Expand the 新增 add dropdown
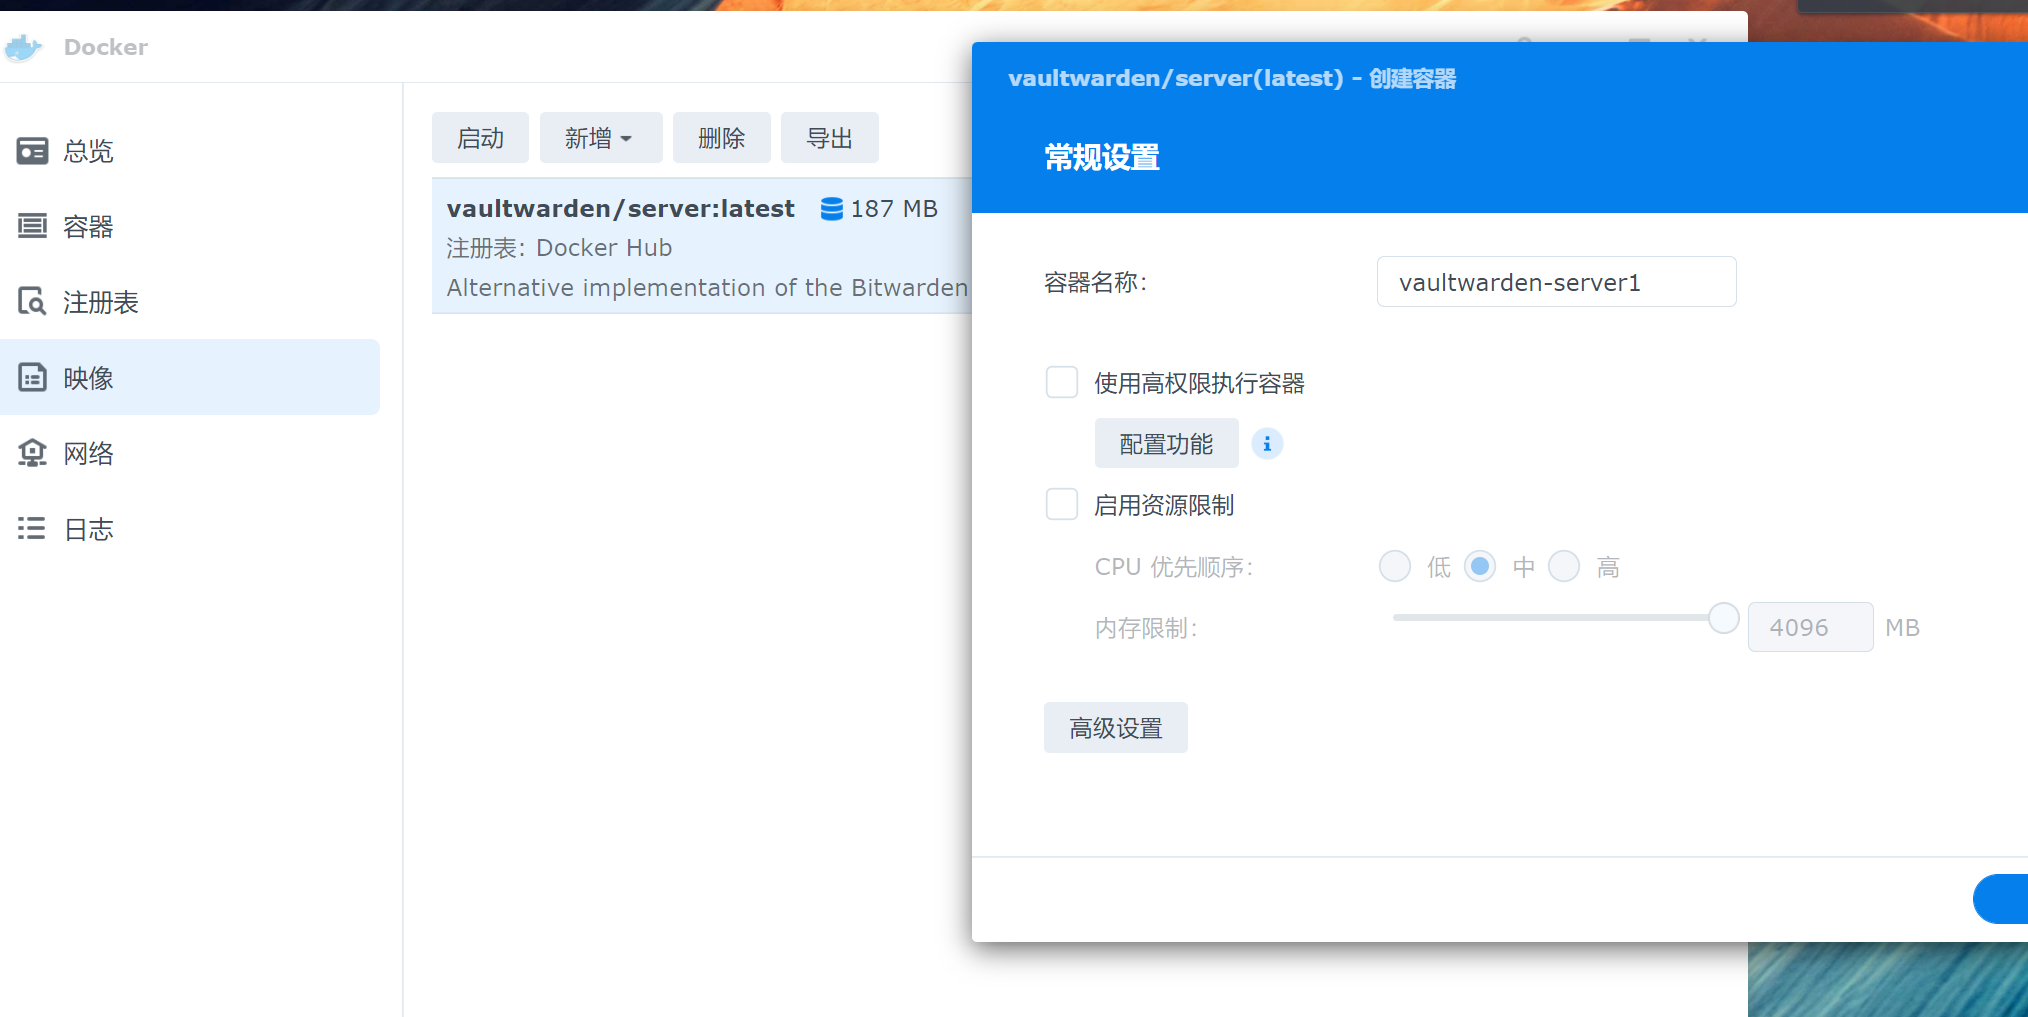 click(601, 138)
